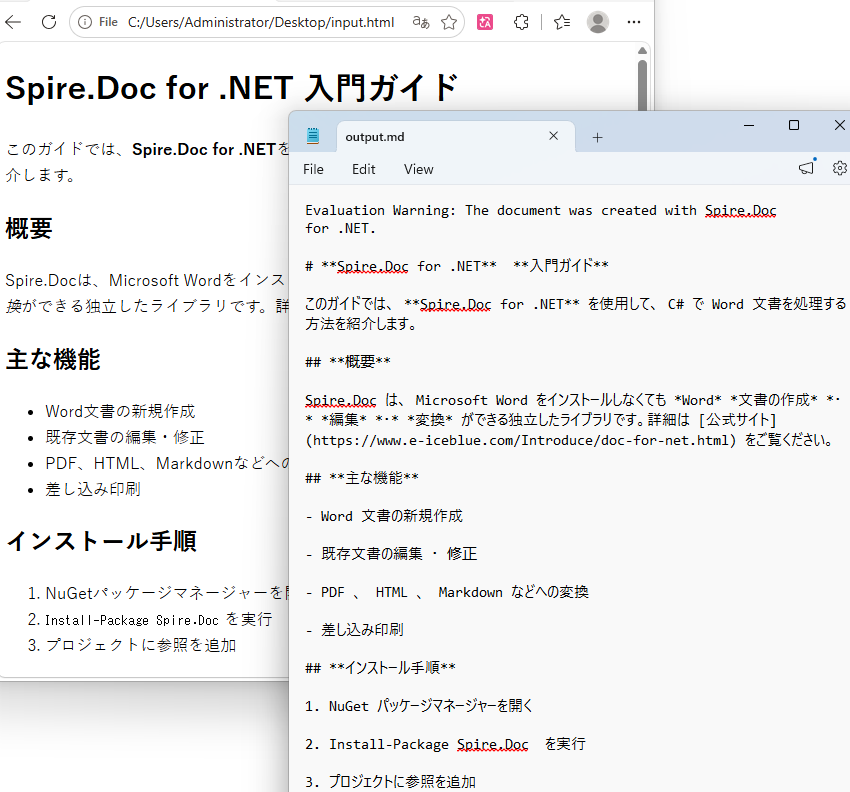Click the '## **インストール手順**' line in Notepad
The image size is (850, 792).
[x=381, y=668]
